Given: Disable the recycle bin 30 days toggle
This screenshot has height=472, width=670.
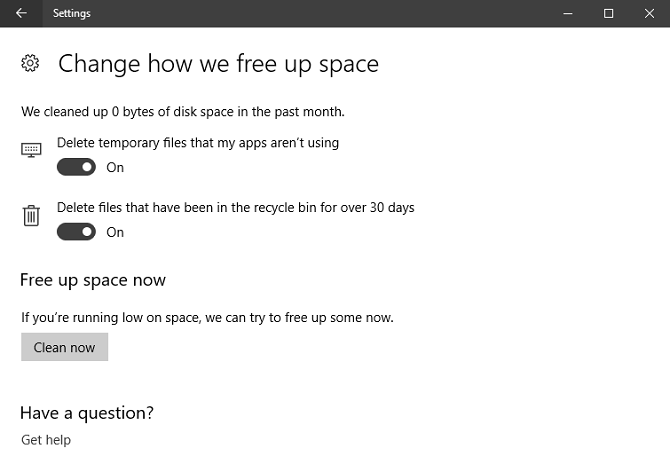Looking at the screenshot, I should click(76, 232).
